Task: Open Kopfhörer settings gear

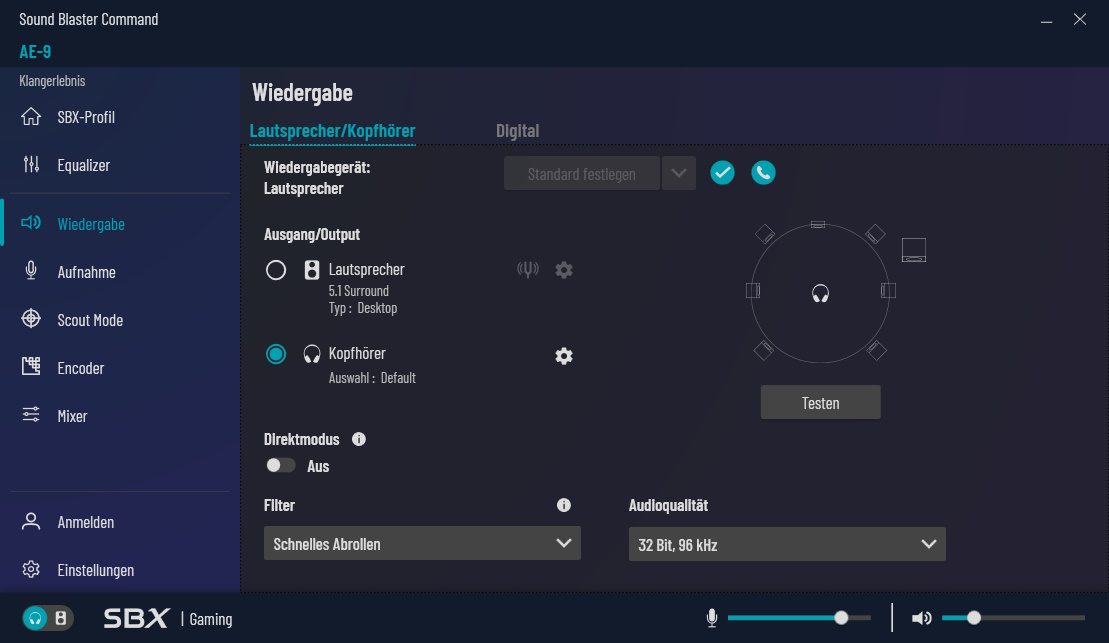Action: click(x=564, y=356)
